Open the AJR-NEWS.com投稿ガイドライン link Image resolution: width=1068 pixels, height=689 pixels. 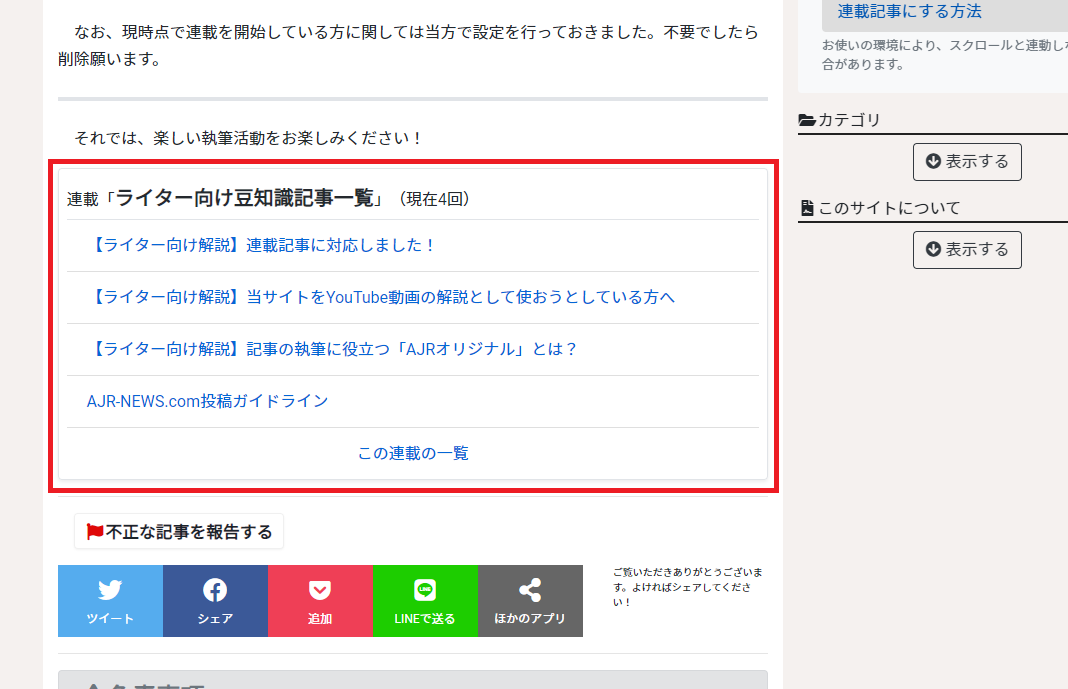(x=207, y=401)
